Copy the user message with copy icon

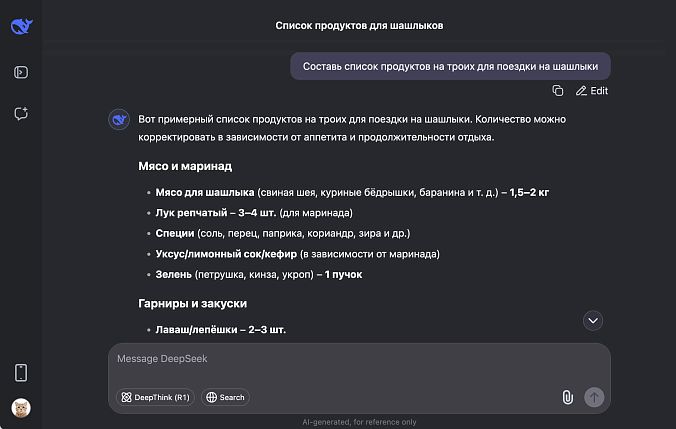pos(557,91)
